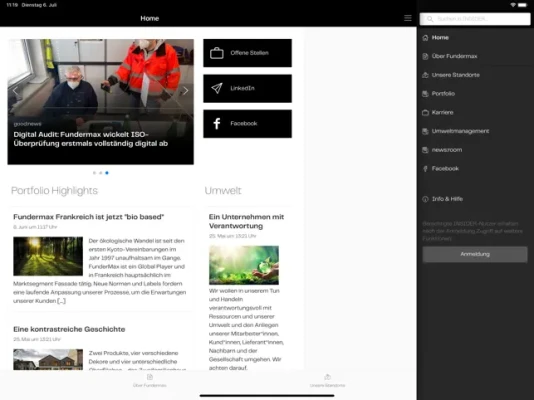Open article Fundermax Frankreich ist jetzt bio based
This screenshot has width=534, height=400.
click(89, 217)
